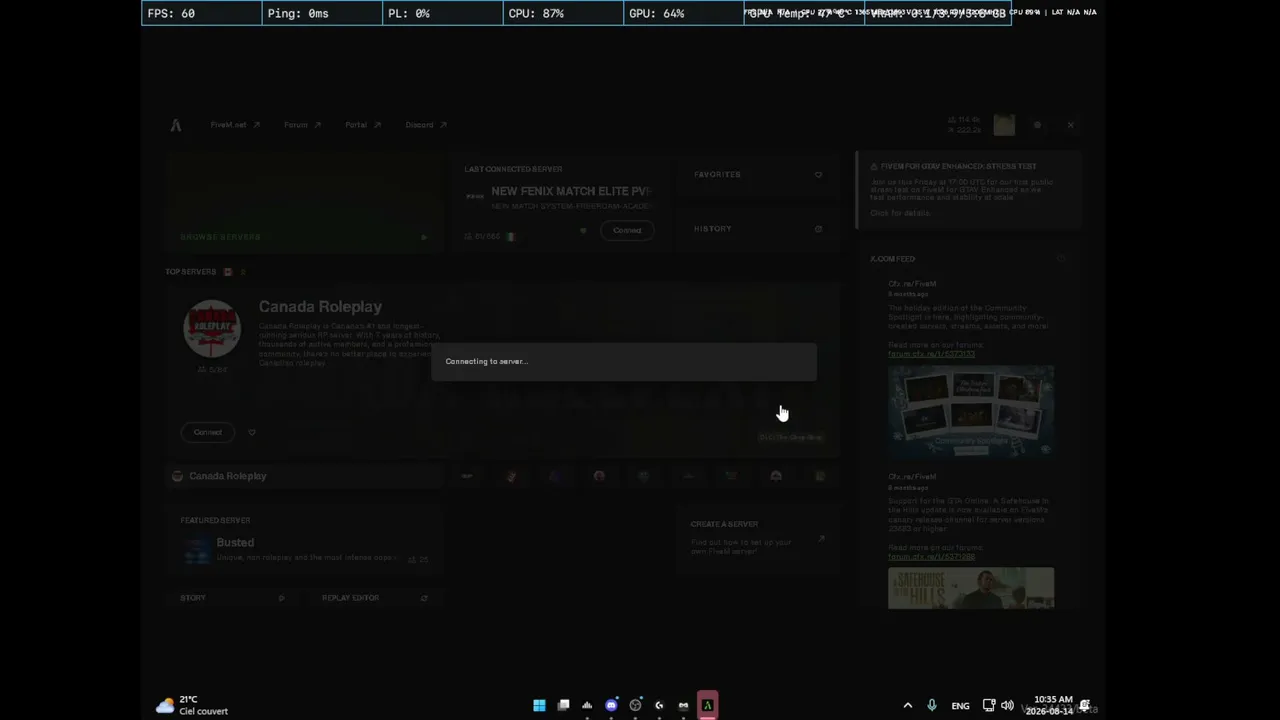Open Logitech G HUB from the taskbar
This screenshot has width=1280, height=720.
point(659,706)
